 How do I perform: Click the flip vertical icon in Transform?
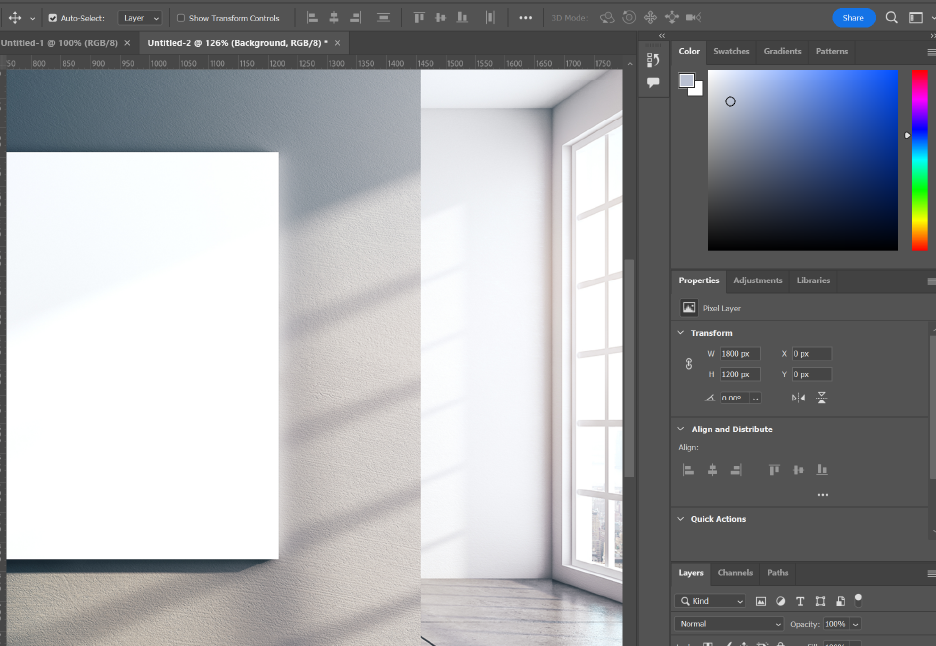(822, 397)
